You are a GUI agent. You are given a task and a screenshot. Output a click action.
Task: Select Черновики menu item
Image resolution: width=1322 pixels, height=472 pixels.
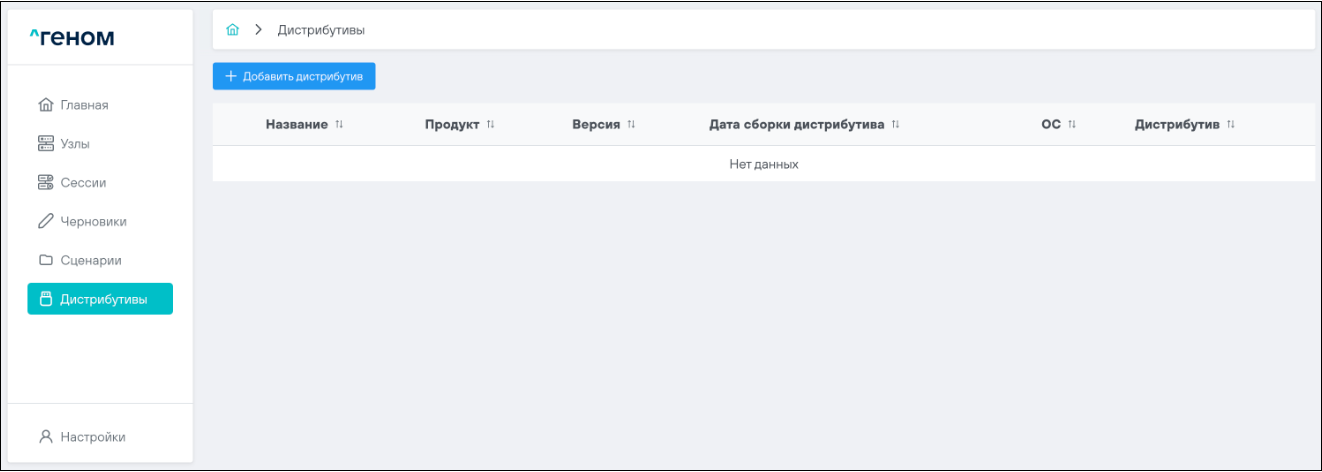point(93,222)
